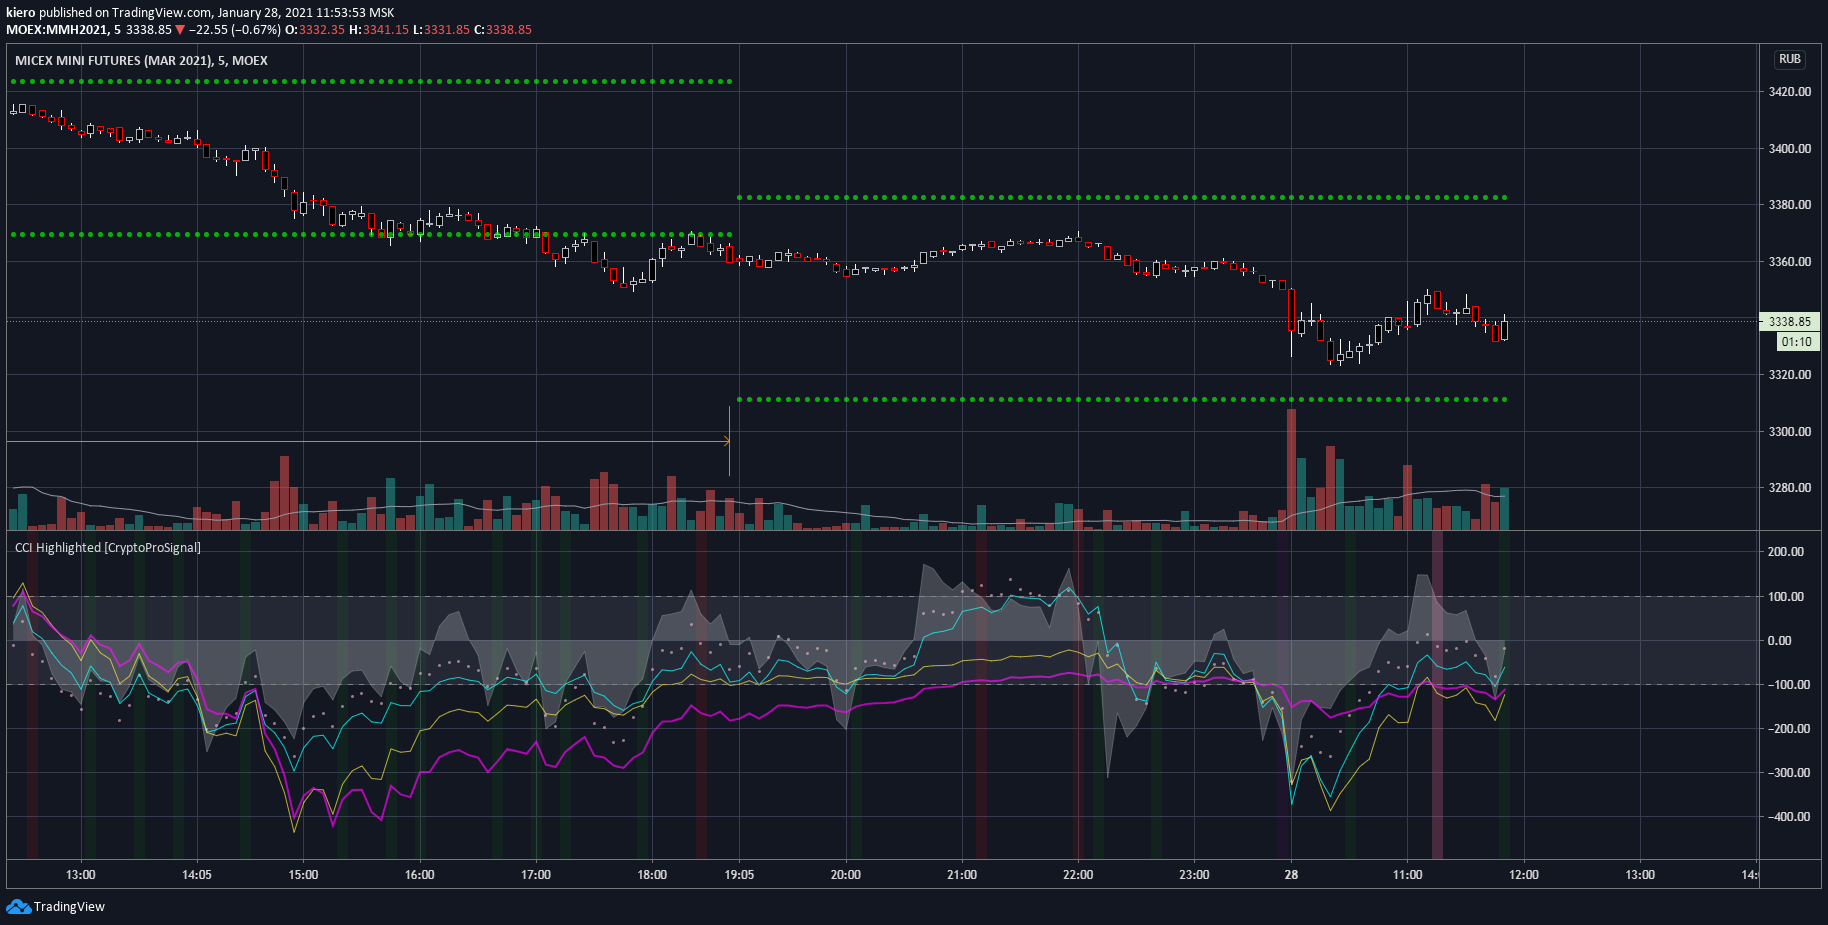Click the day 28 date axis label

click(x=1291, y=875)
